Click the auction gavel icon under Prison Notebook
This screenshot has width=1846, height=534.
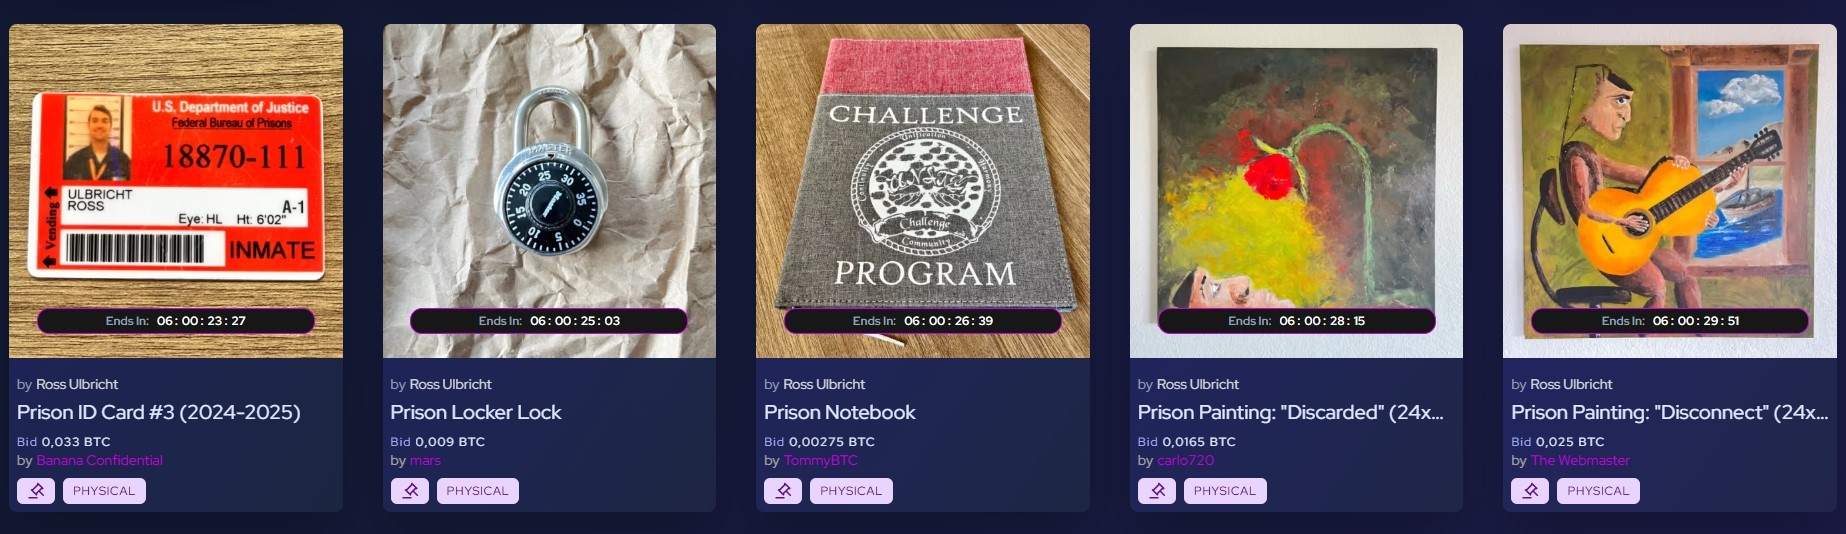[783, 491]
